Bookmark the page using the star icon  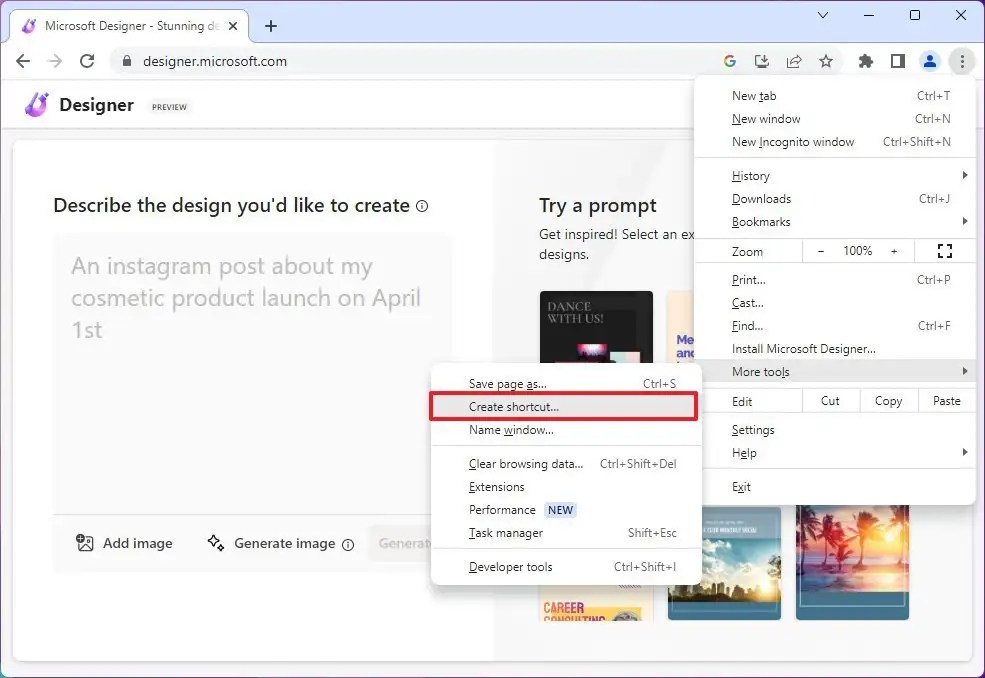[826, 61]
